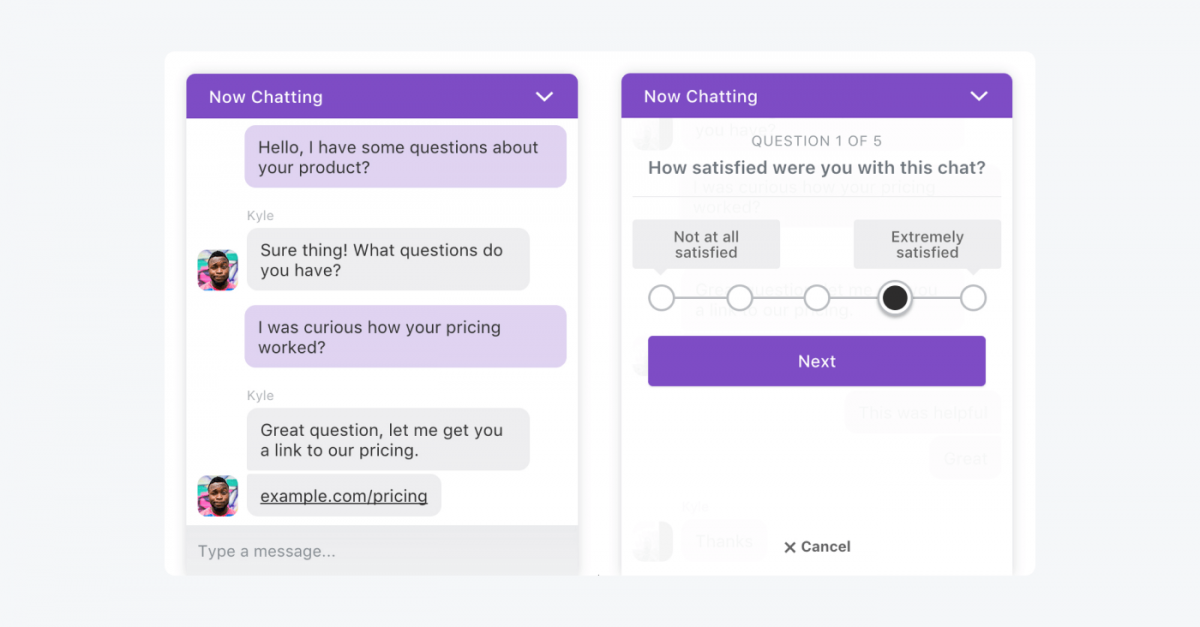Collapse the right Now Chatting survey chevron
The image size is (1200, 627).
coord(979,97)
